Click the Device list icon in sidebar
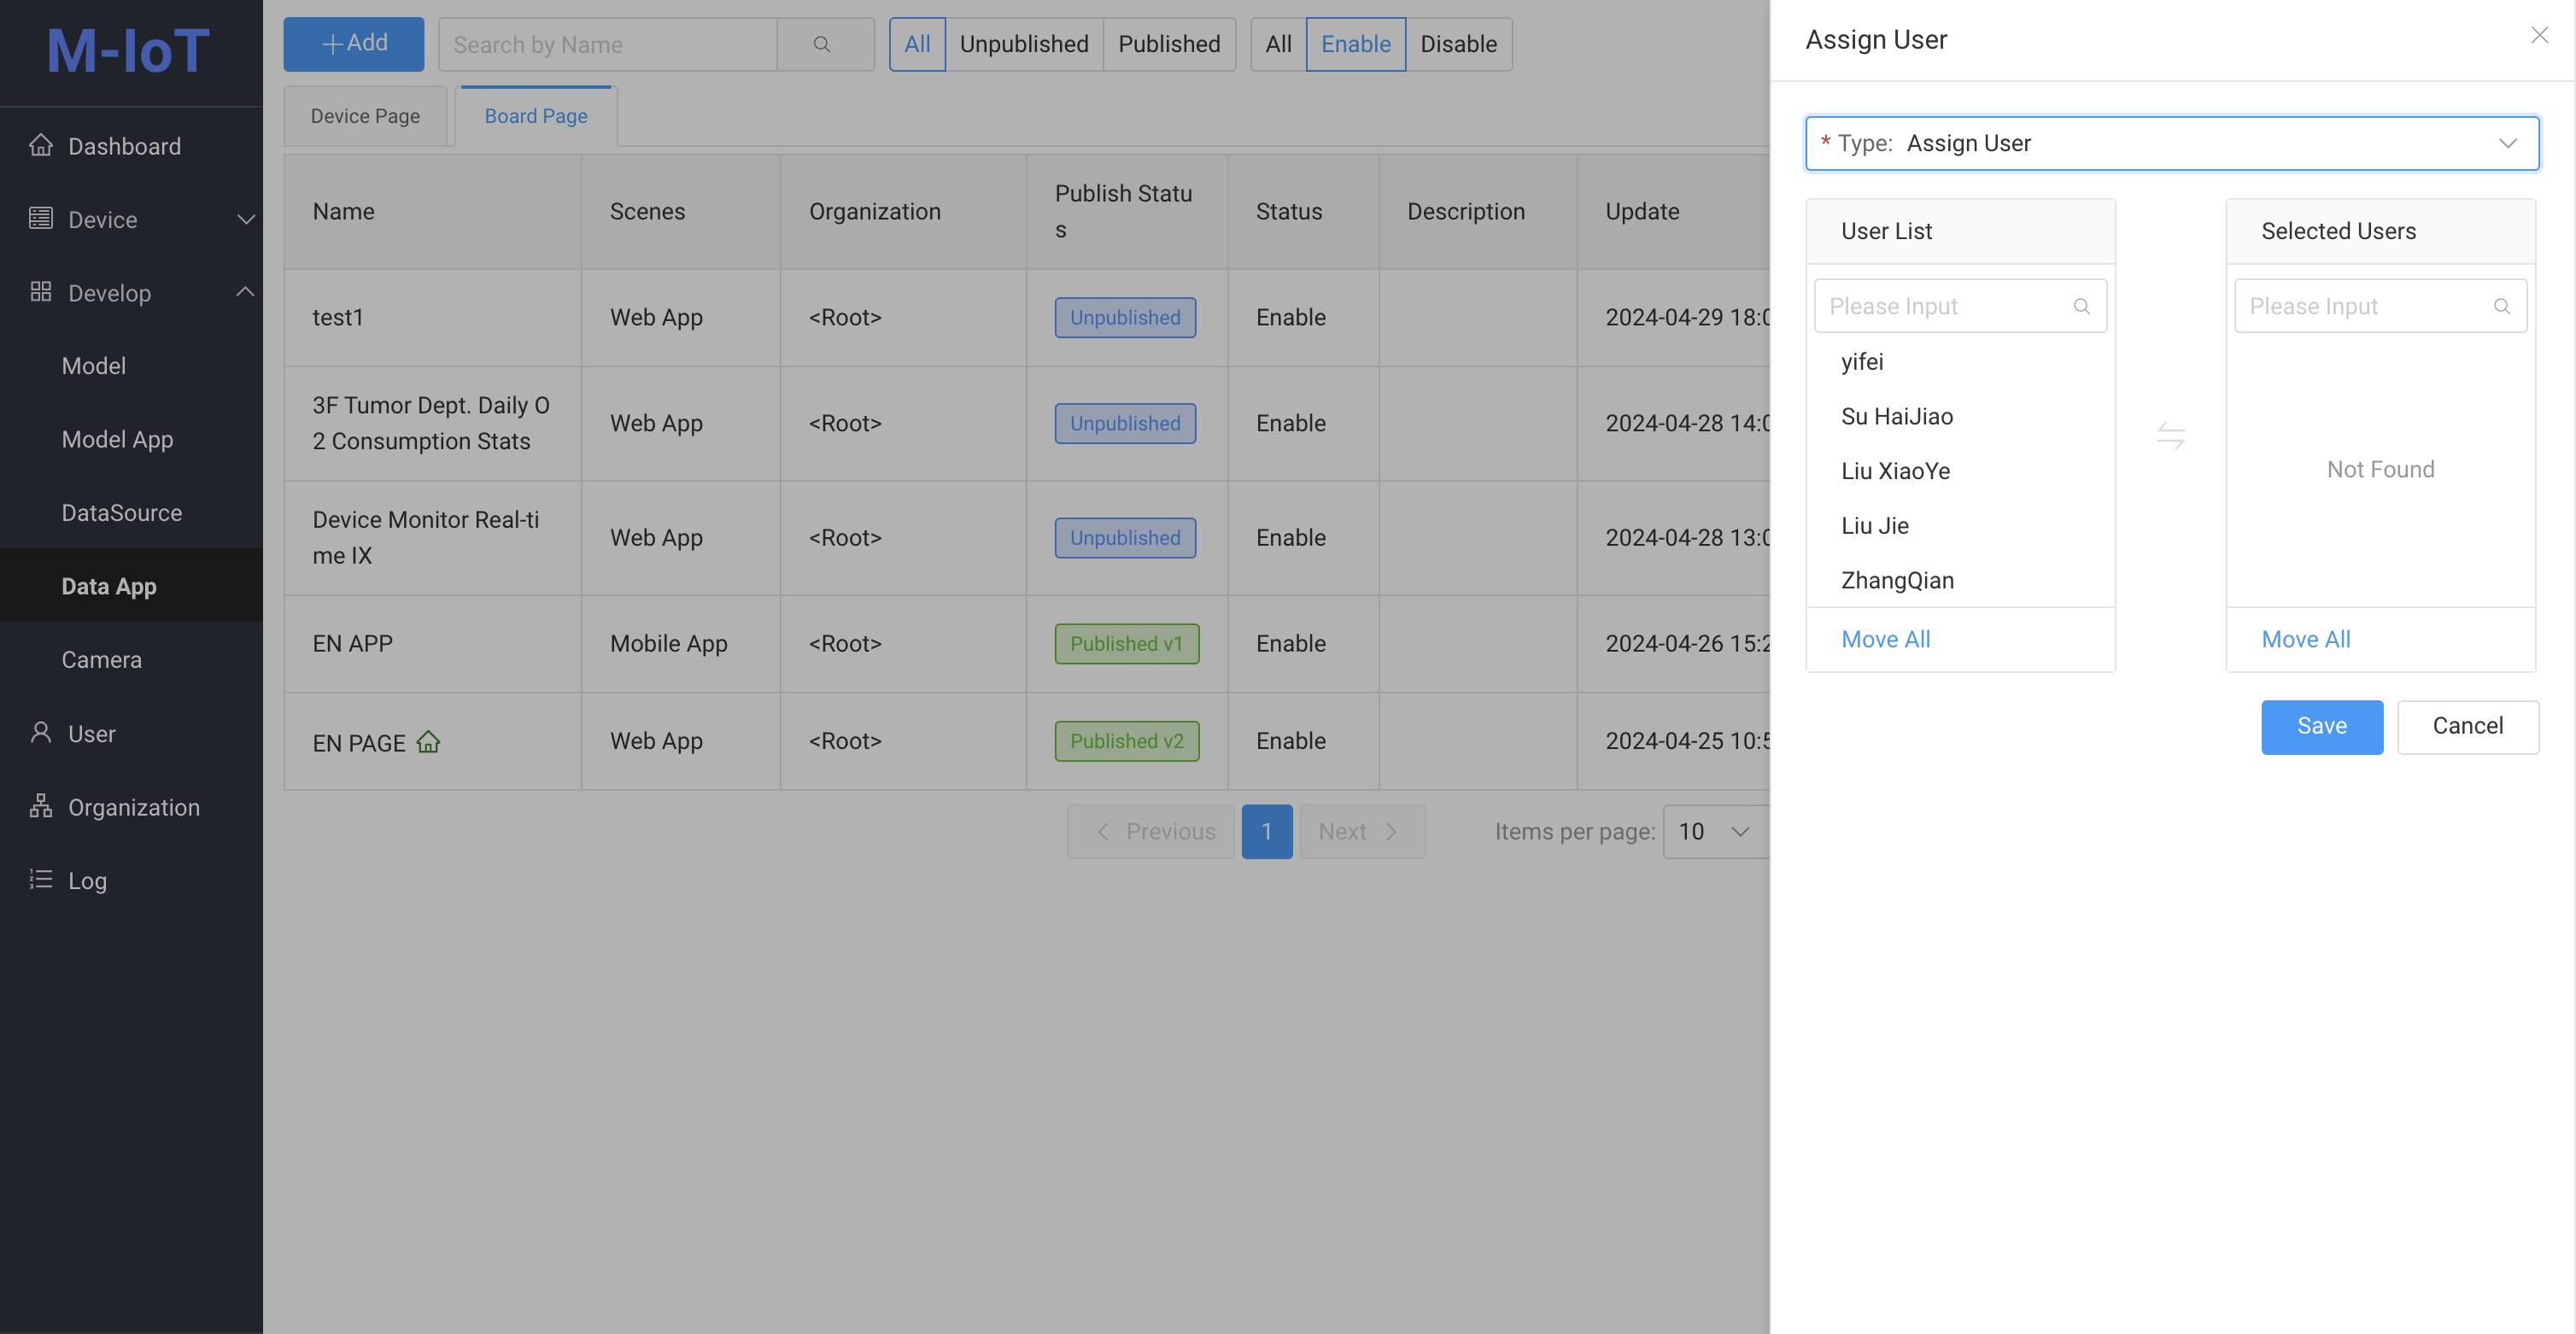 (x=40, y=218)
